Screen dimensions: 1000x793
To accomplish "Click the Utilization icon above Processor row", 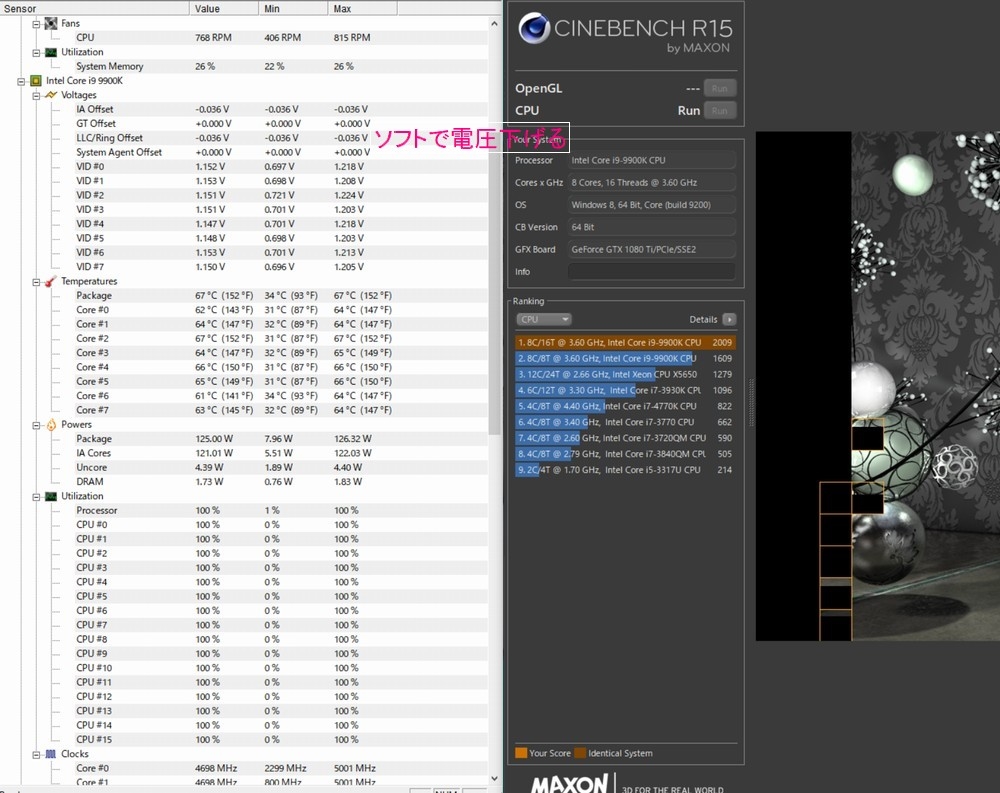I will [x=51, y=496].
